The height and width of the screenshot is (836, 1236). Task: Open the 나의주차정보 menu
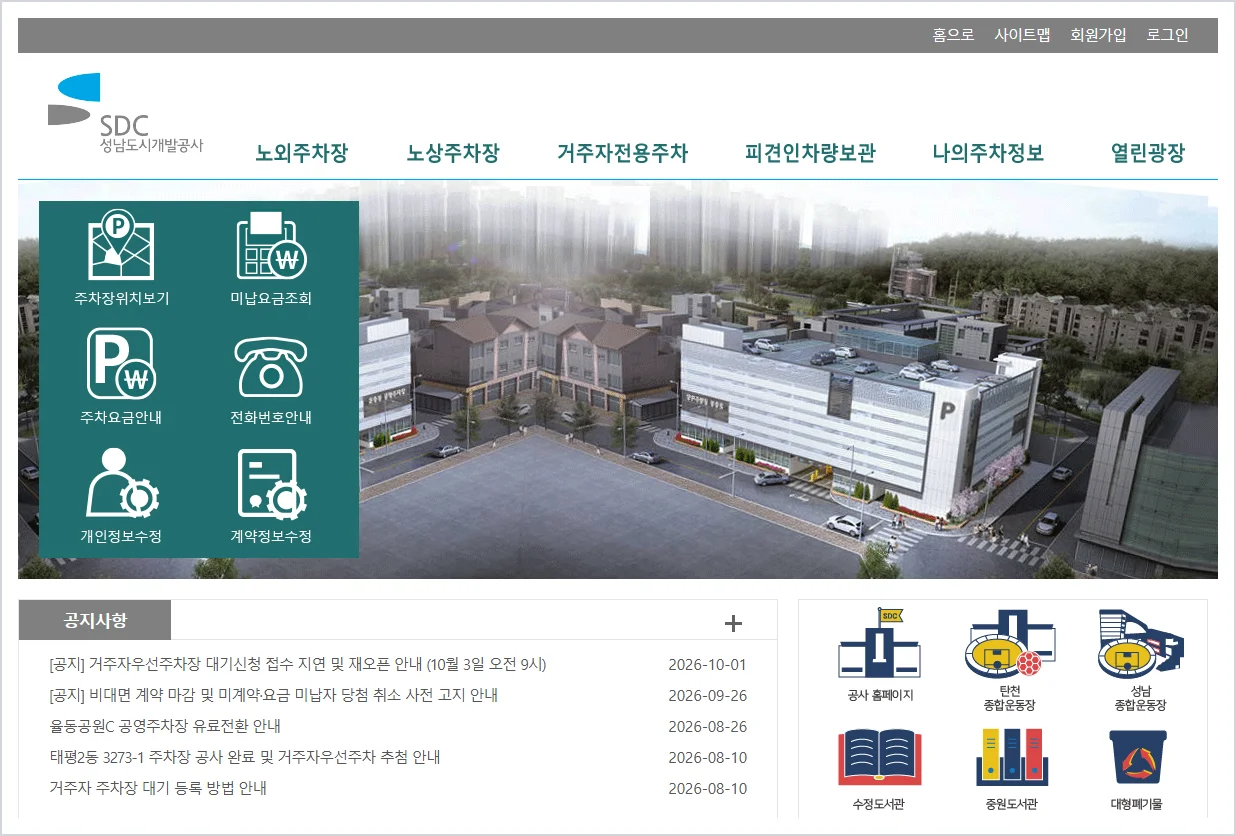coord(988,153)
